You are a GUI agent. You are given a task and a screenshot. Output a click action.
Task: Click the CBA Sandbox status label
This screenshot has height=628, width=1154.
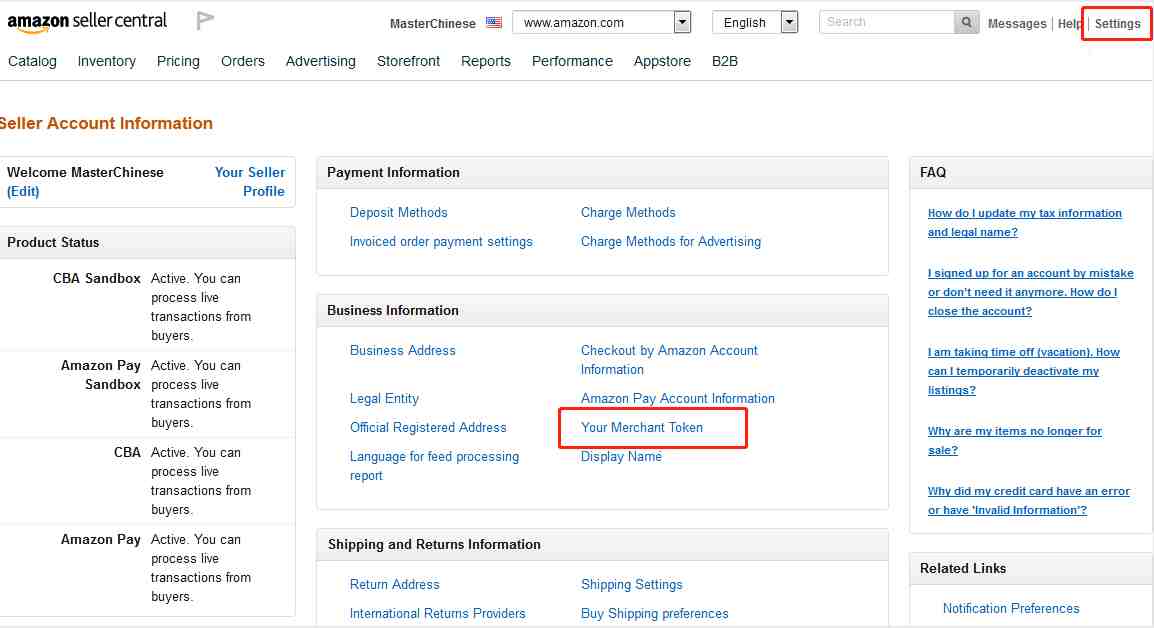point(96,278)
